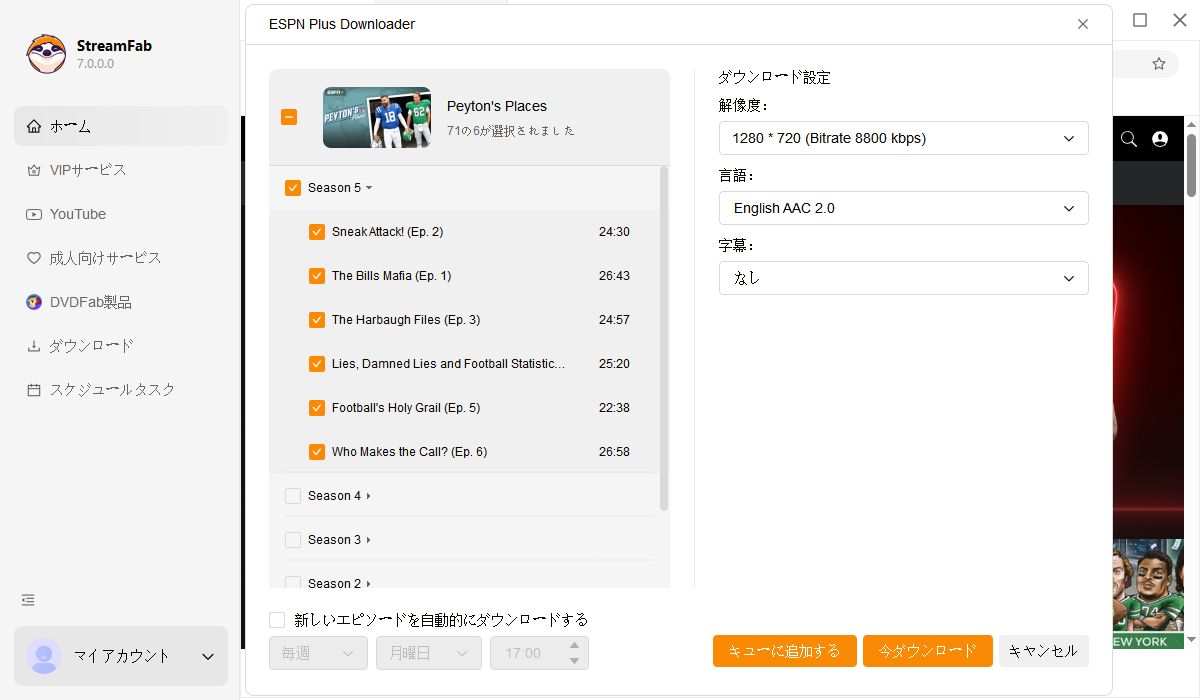Open the ダウンロード menu item in sidebar
This screenshot has height=700, width=1200.
pyautogui.click(x=91, y=346)
